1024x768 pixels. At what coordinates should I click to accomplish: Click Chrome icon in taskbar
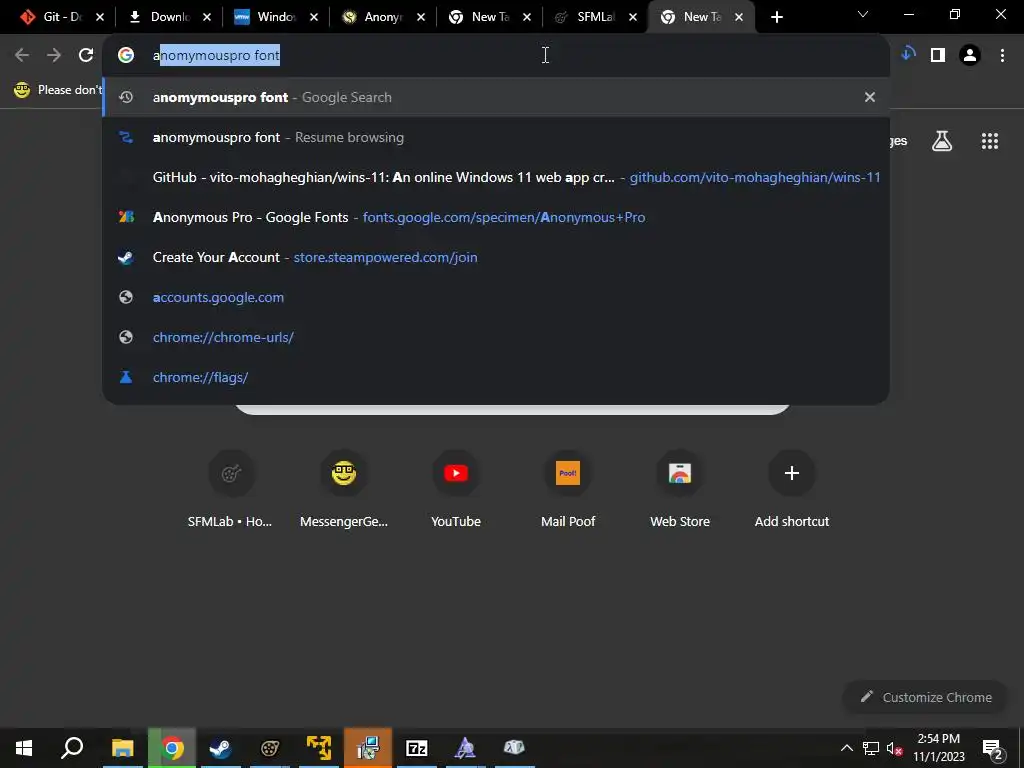[x=172, y=748]
